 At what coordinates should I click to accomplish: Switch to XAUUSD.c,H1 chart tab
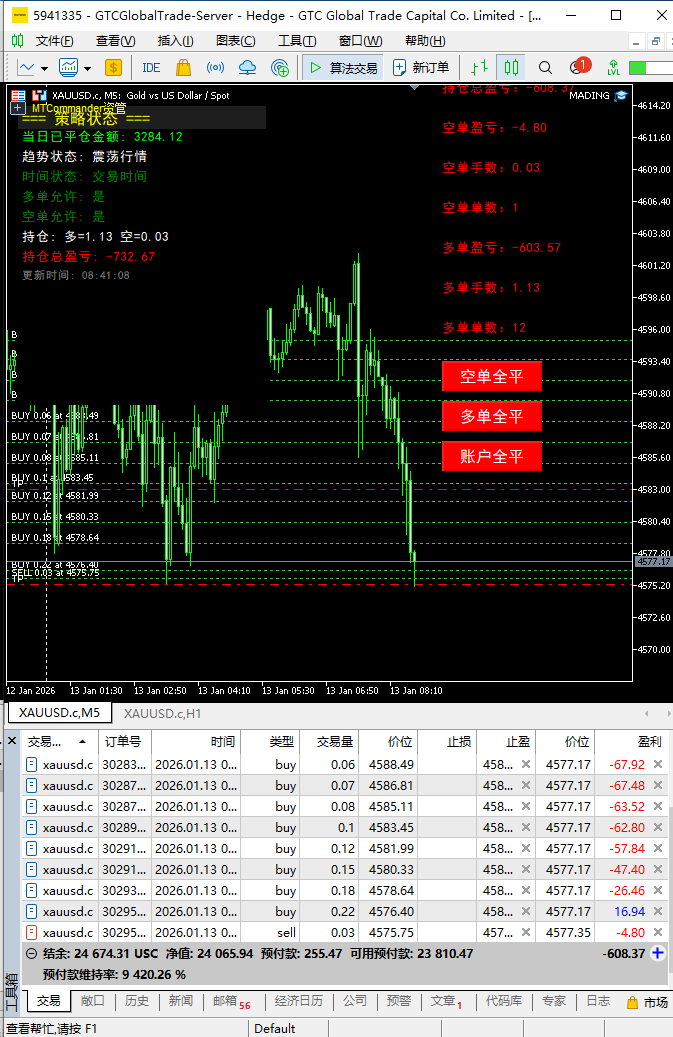pyautogui.click(x=163, y=714)
